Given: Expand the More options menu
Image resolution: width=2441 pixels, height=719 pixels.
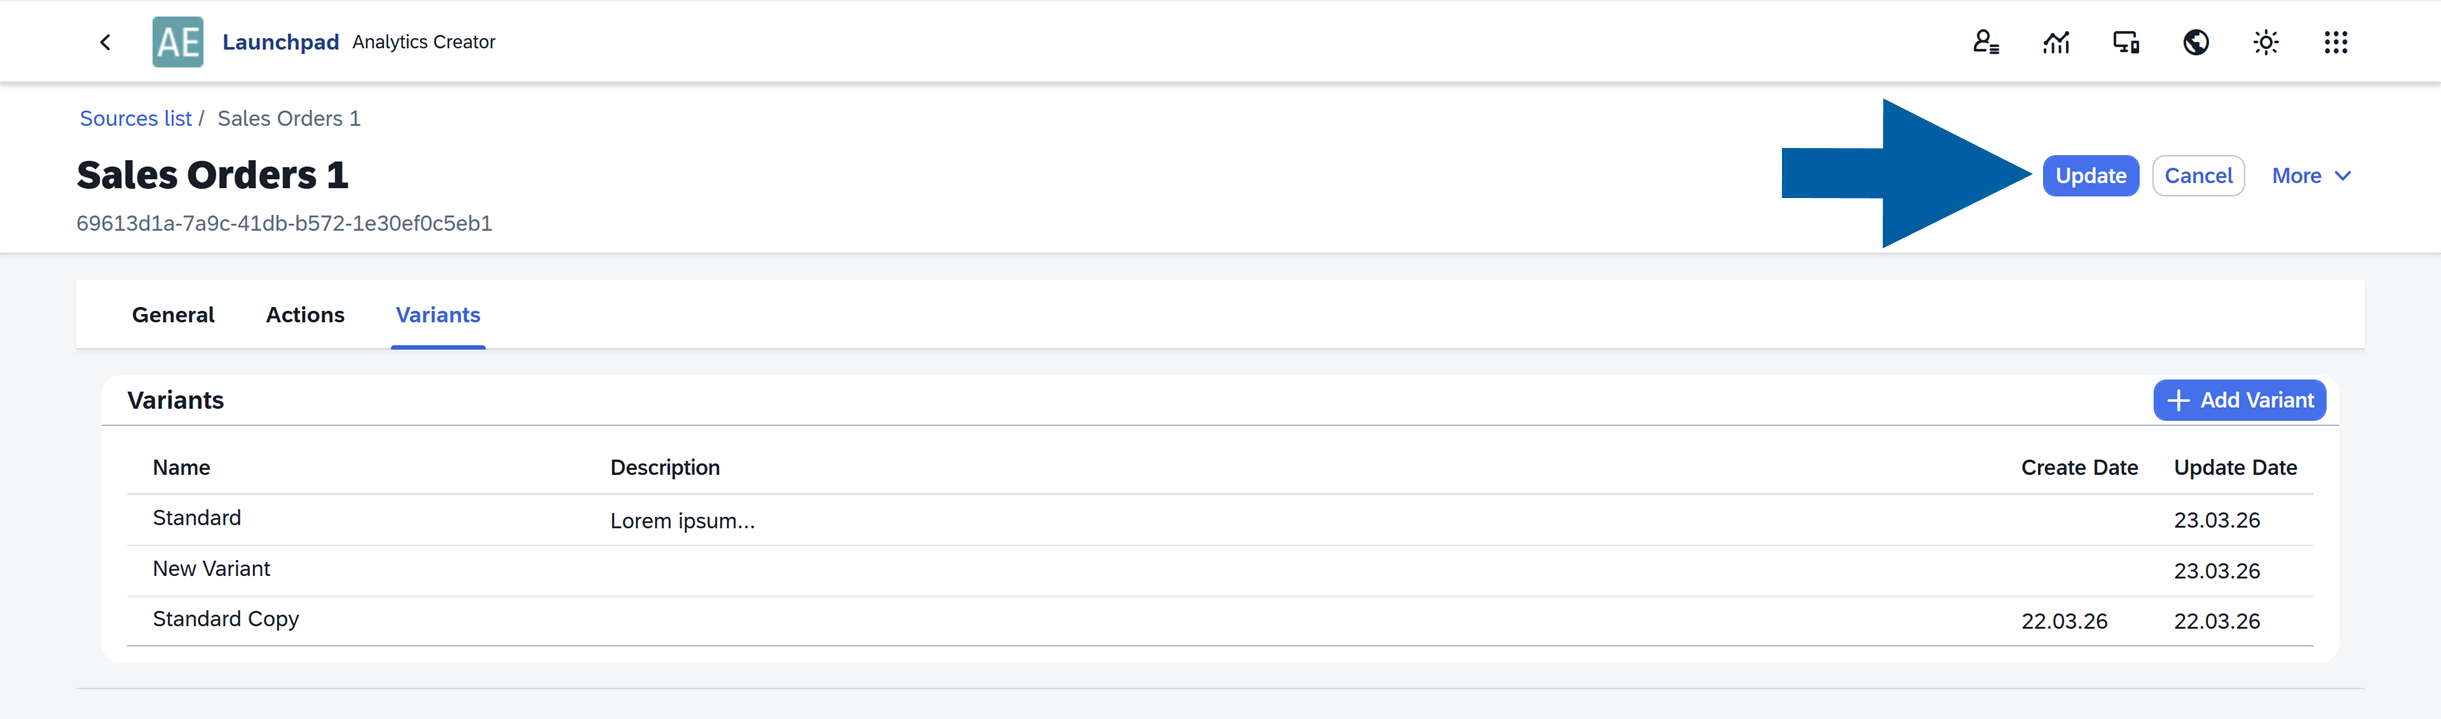Looking at the screenshot, I should click(2299, 175).
